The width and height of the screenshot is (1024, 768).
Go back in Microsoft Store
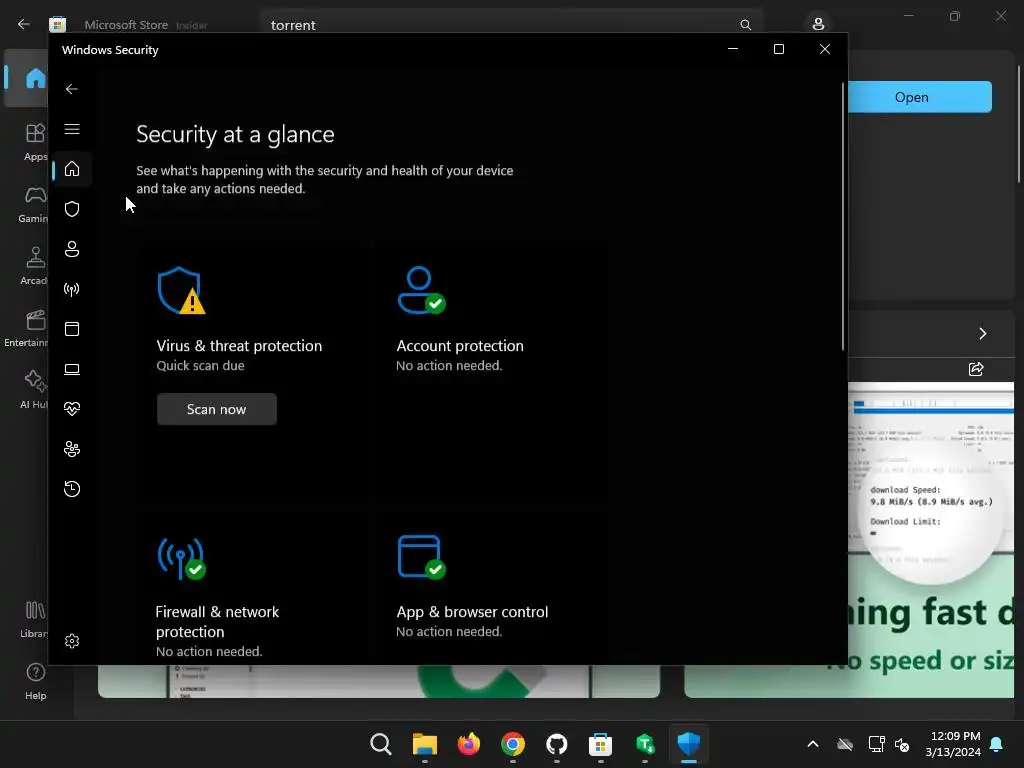pyautogui.click(x=24, y=25)
